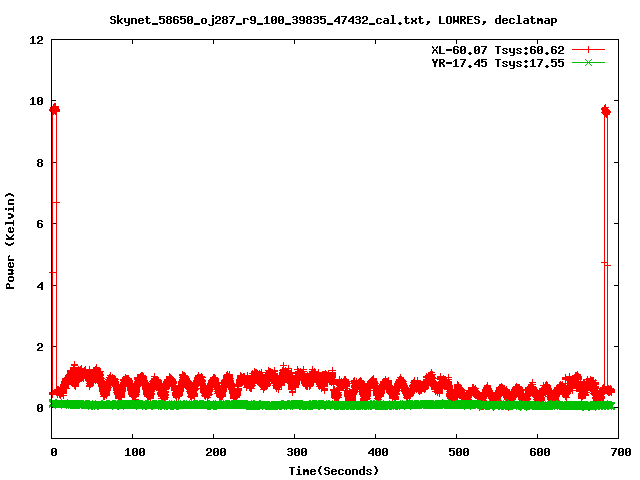Image resolution: width=640 pixels, height=480 pixels.
Task: Click y-axis tick label 10
Action: click(x=36, y=101)
